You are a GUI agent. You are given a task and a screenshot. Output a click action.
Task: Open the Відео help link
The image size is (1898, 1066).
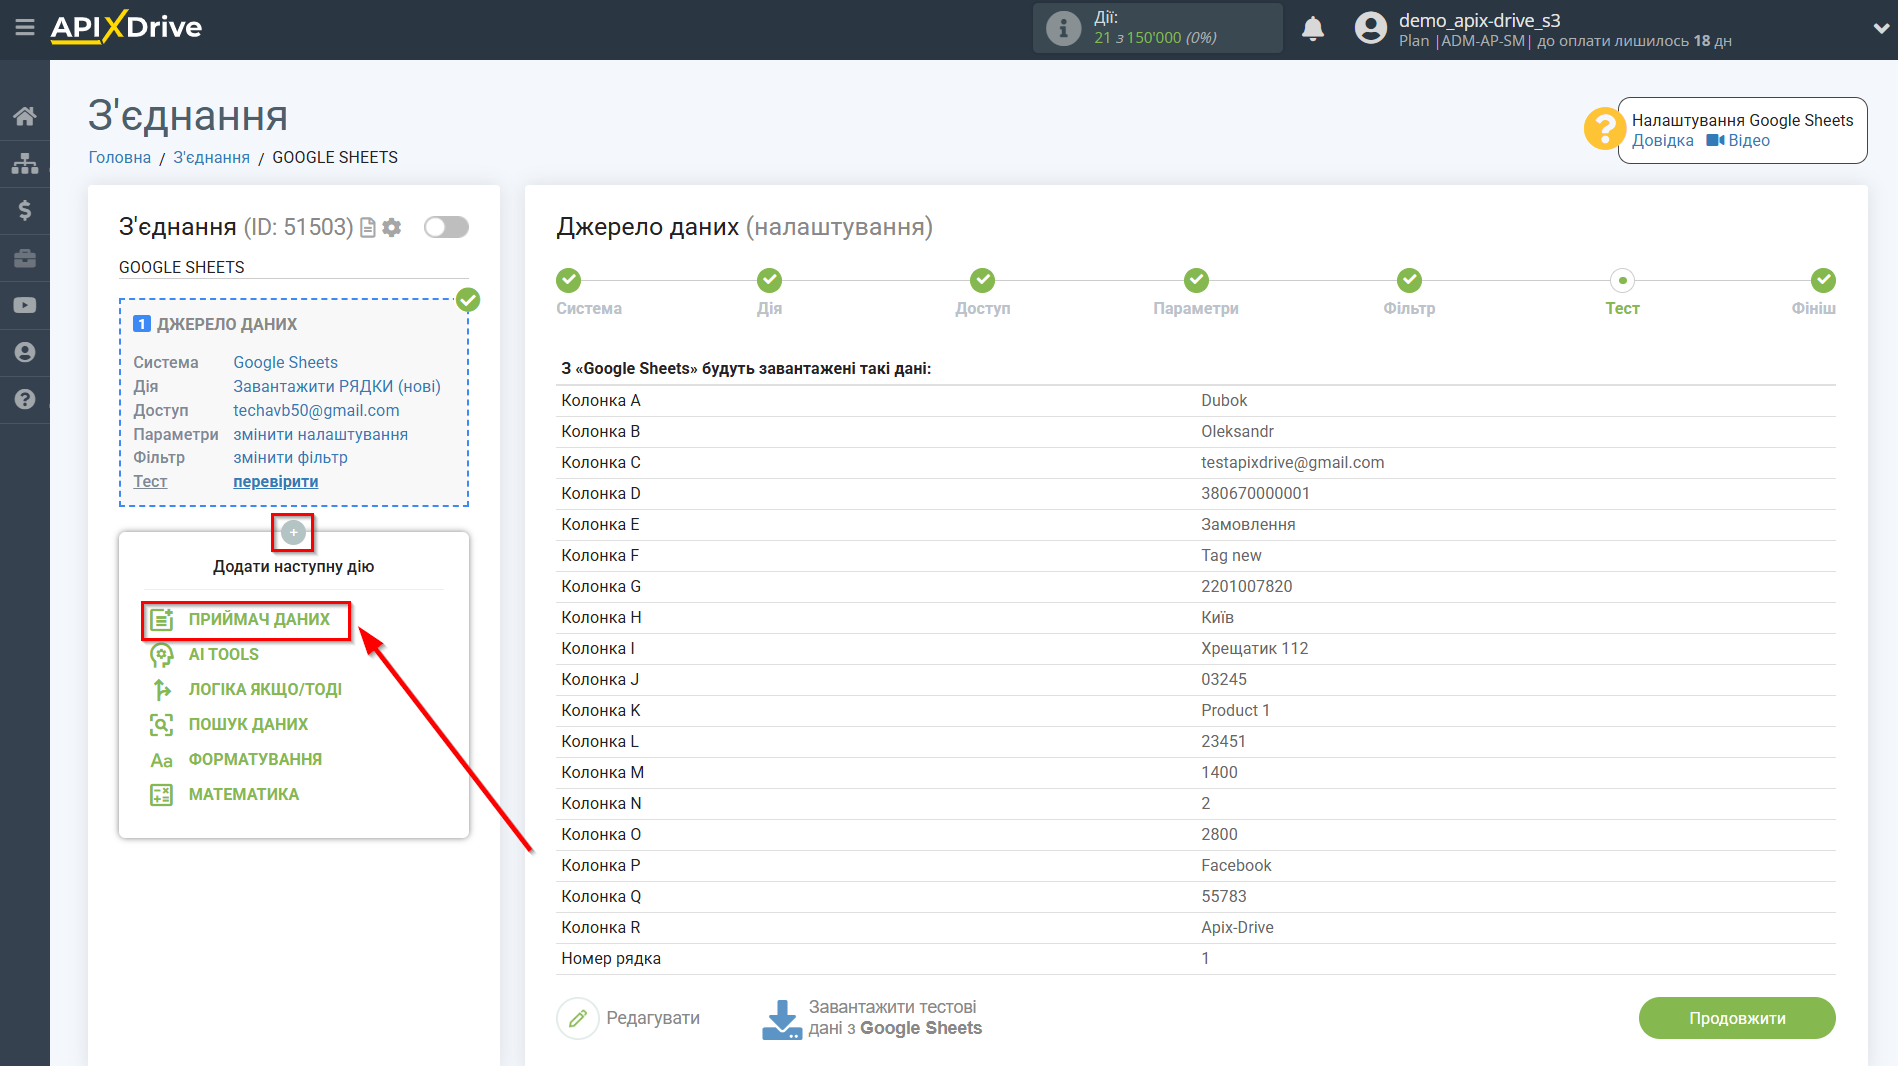[1738, 141]
